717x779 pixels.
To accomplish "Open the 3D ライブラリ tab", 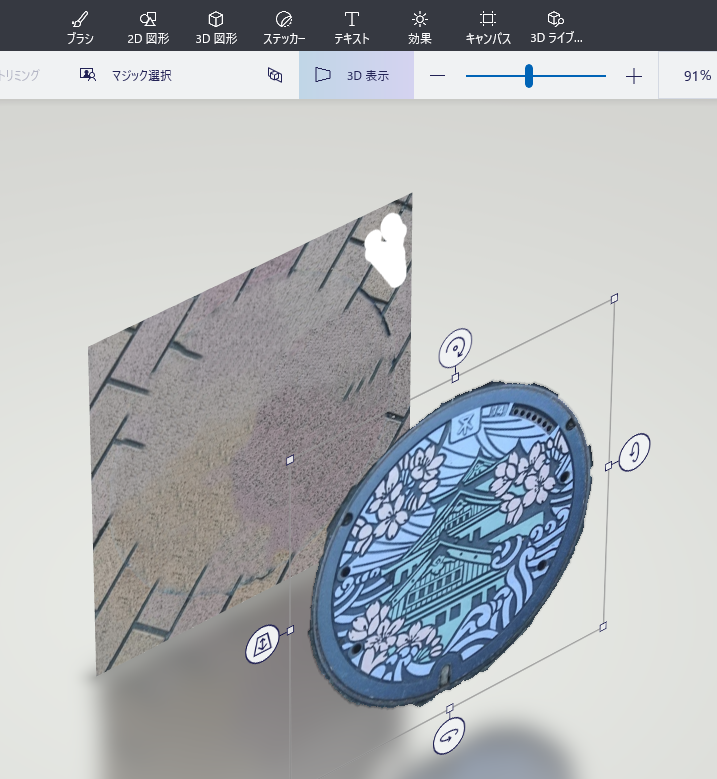I will [x=556, y=28].
